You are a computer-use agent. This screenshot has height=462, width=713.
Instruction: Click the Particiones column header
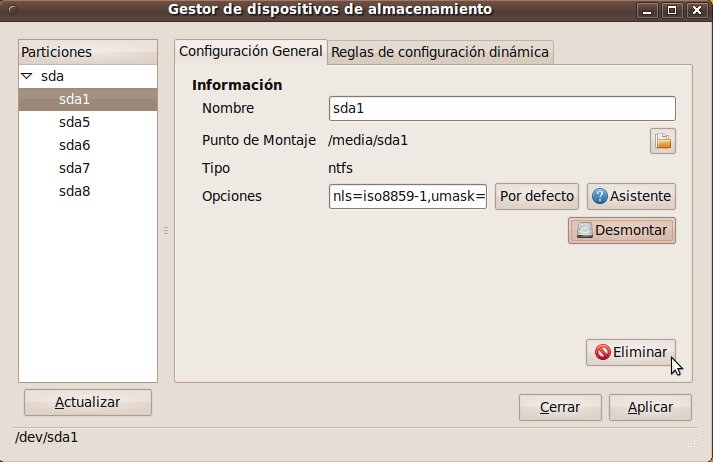coord(88,52)
